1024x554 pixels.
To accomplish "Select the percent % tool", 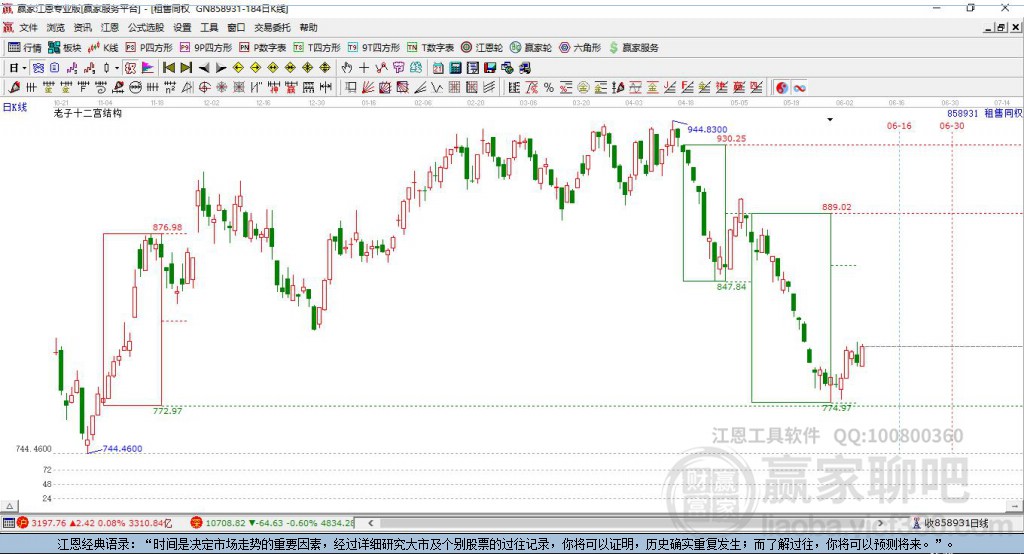I will pos(549,88).
